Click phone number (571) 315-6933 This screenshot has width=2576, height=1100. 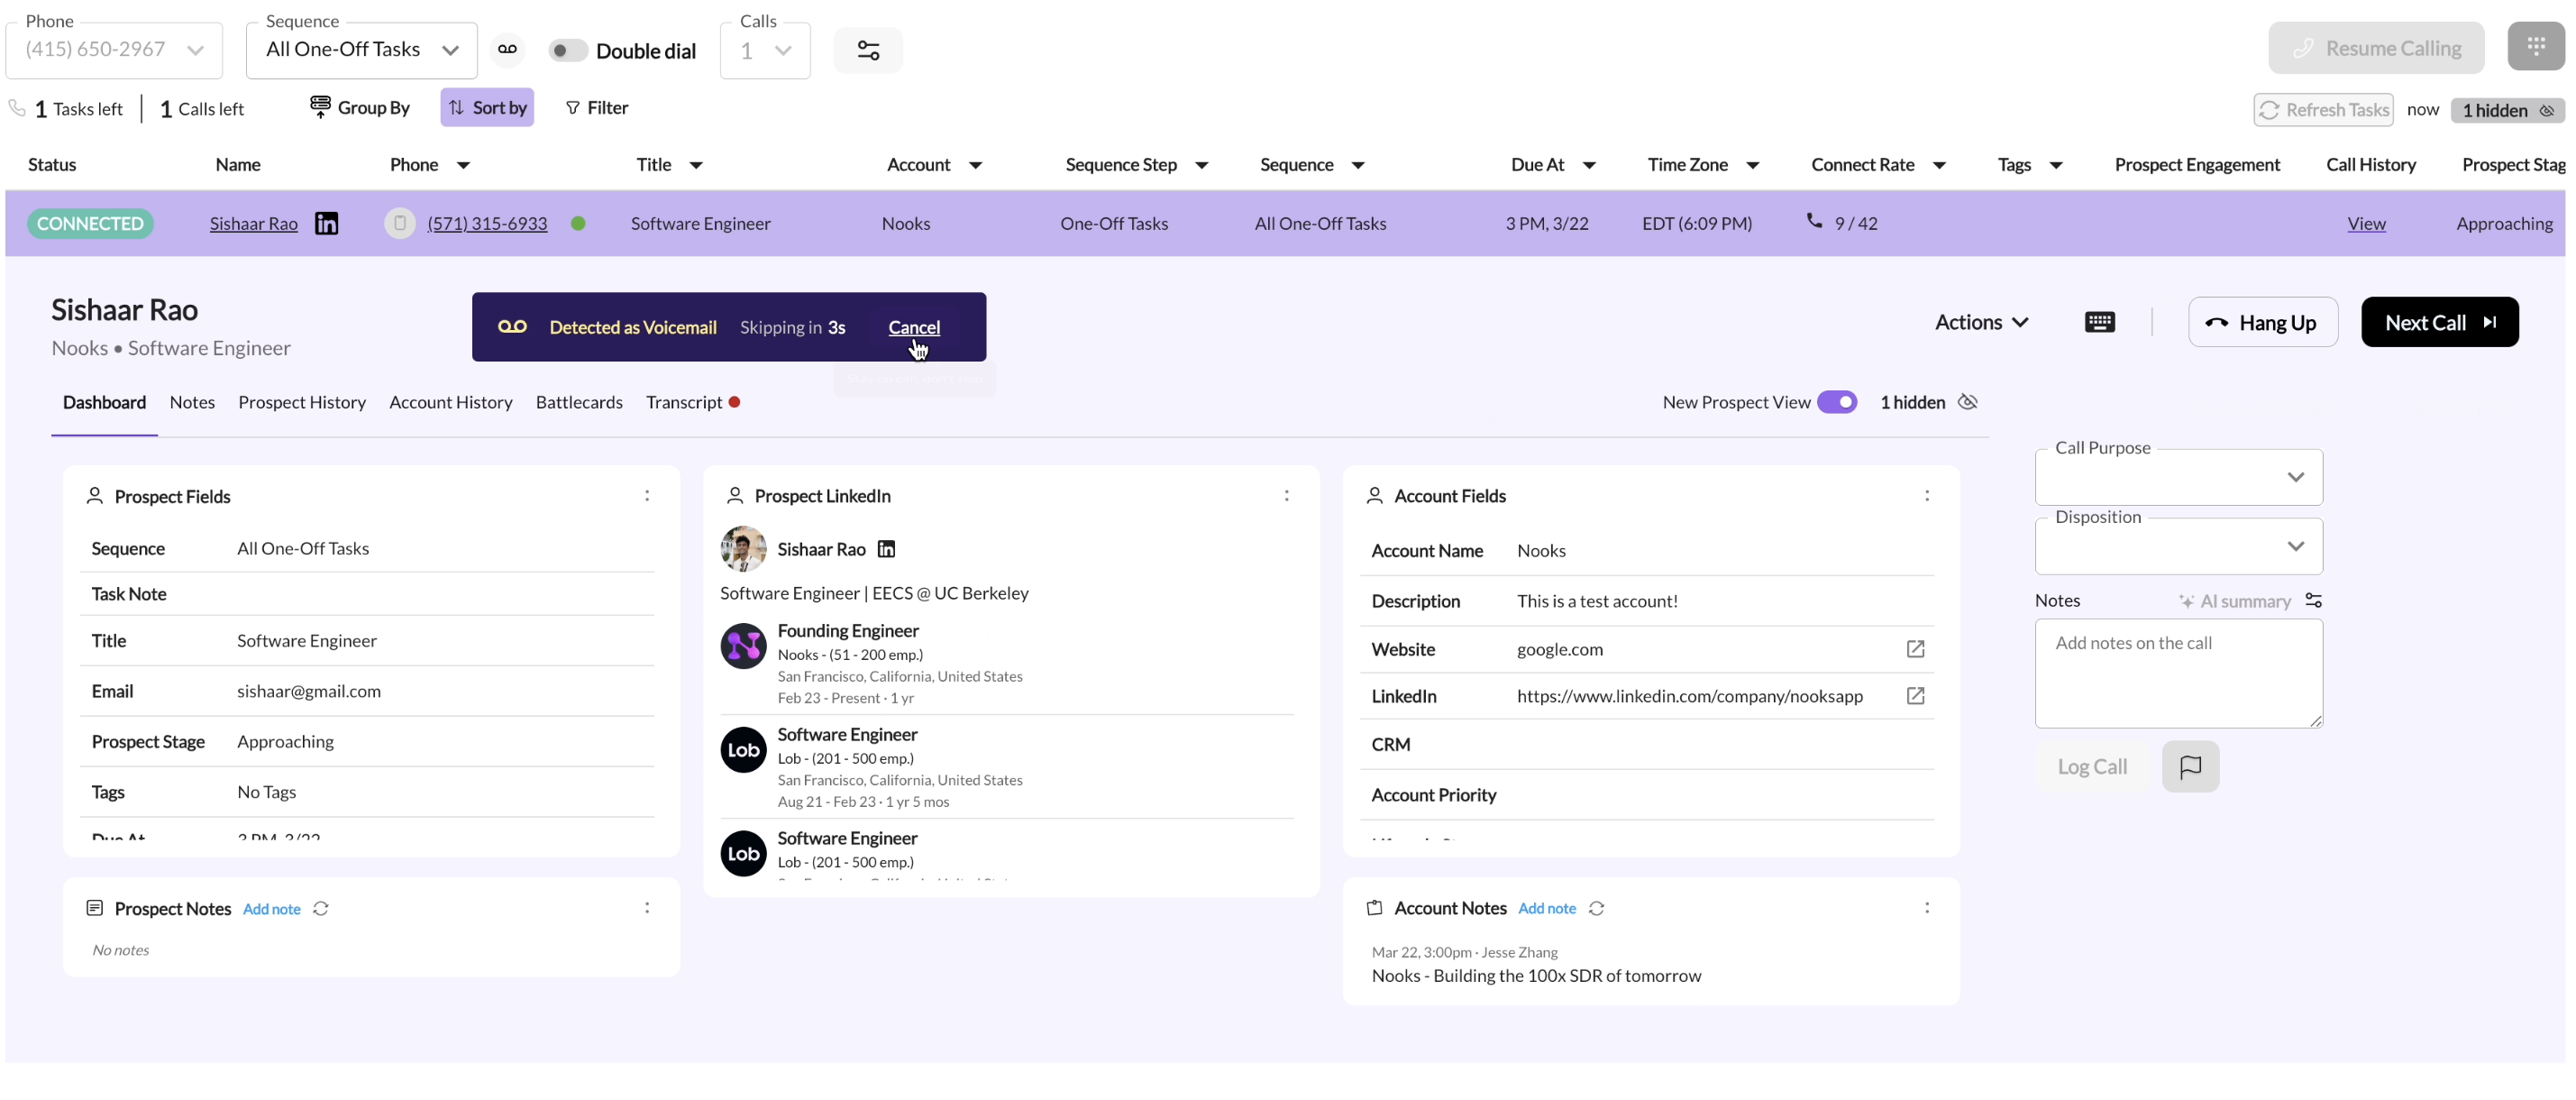click(x=487, y=223)
